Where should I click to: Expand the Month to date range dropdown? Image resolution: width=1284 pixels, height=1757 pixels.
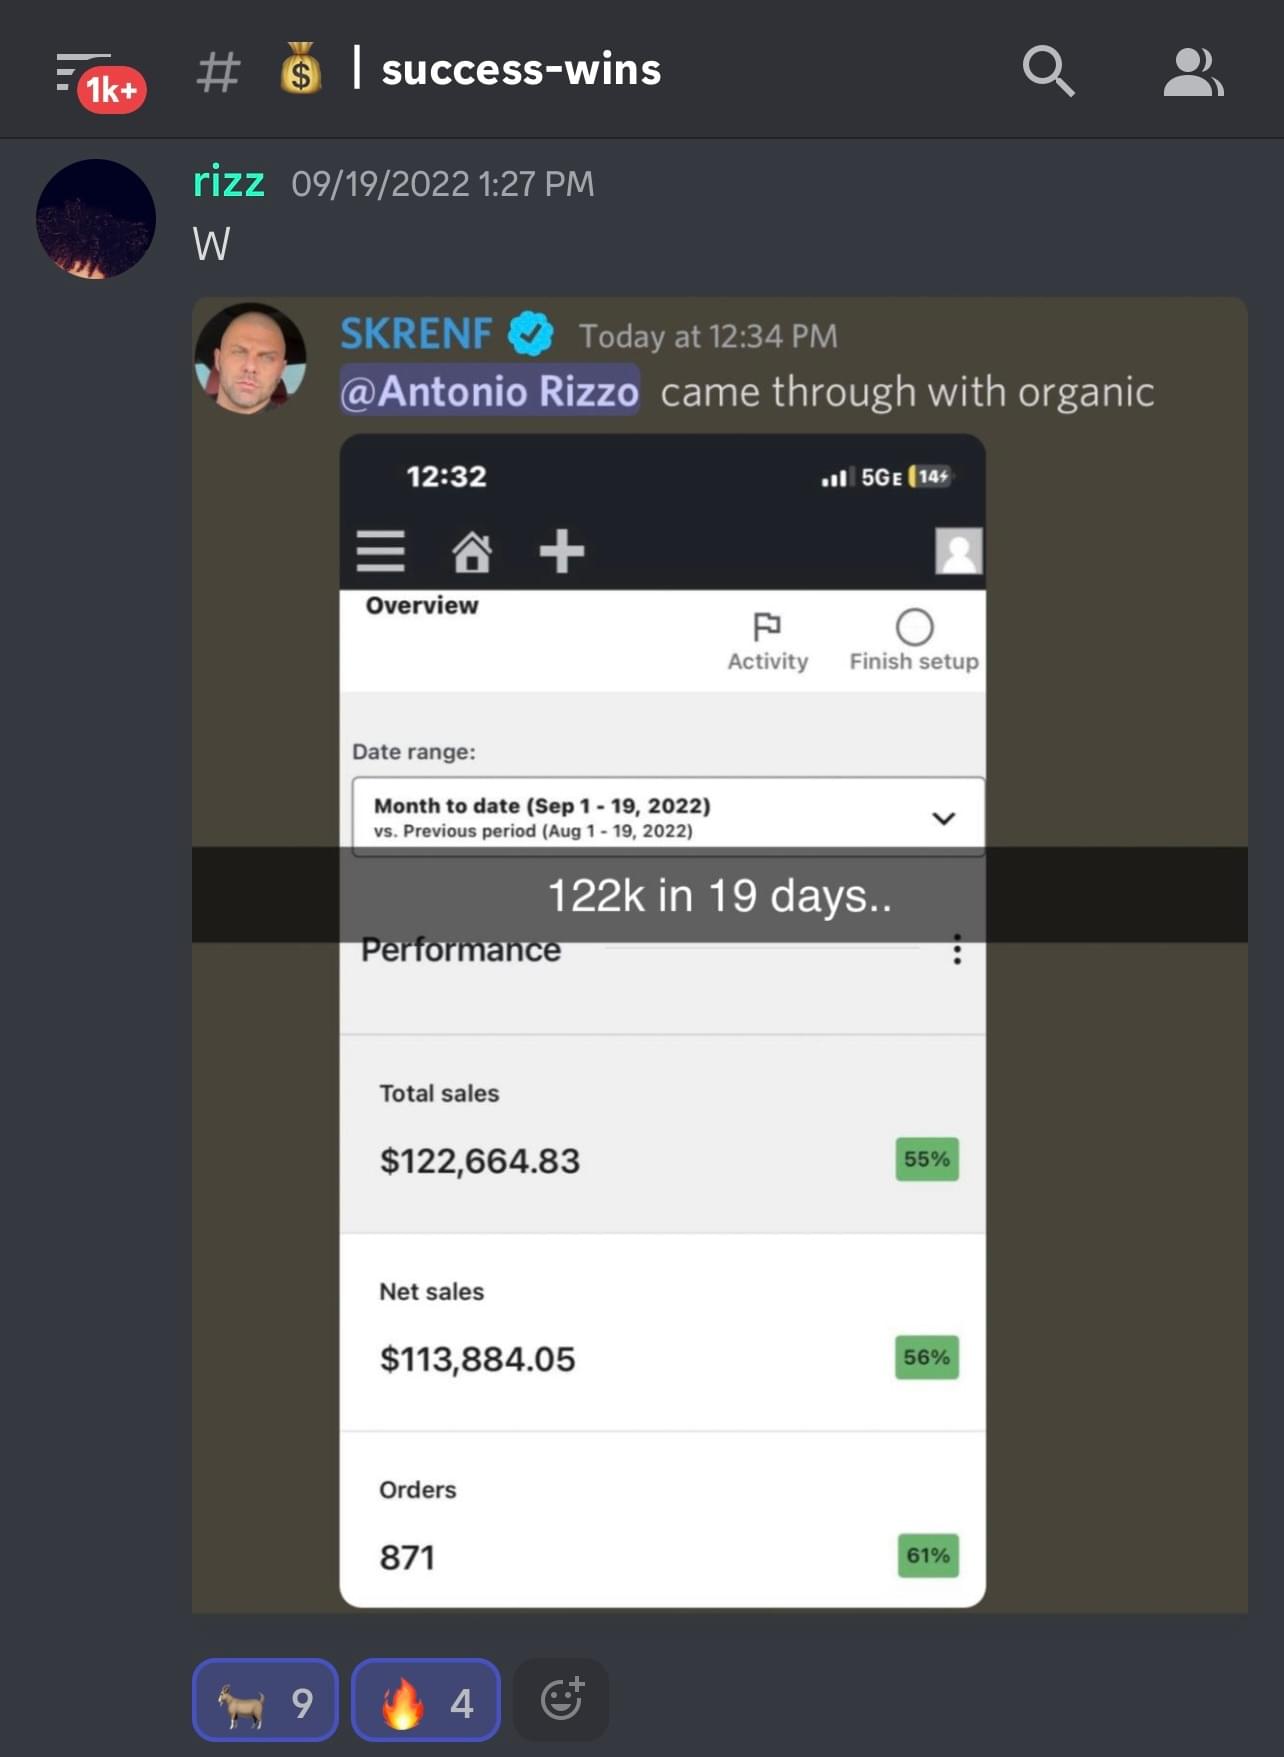(x=668, y=817)
